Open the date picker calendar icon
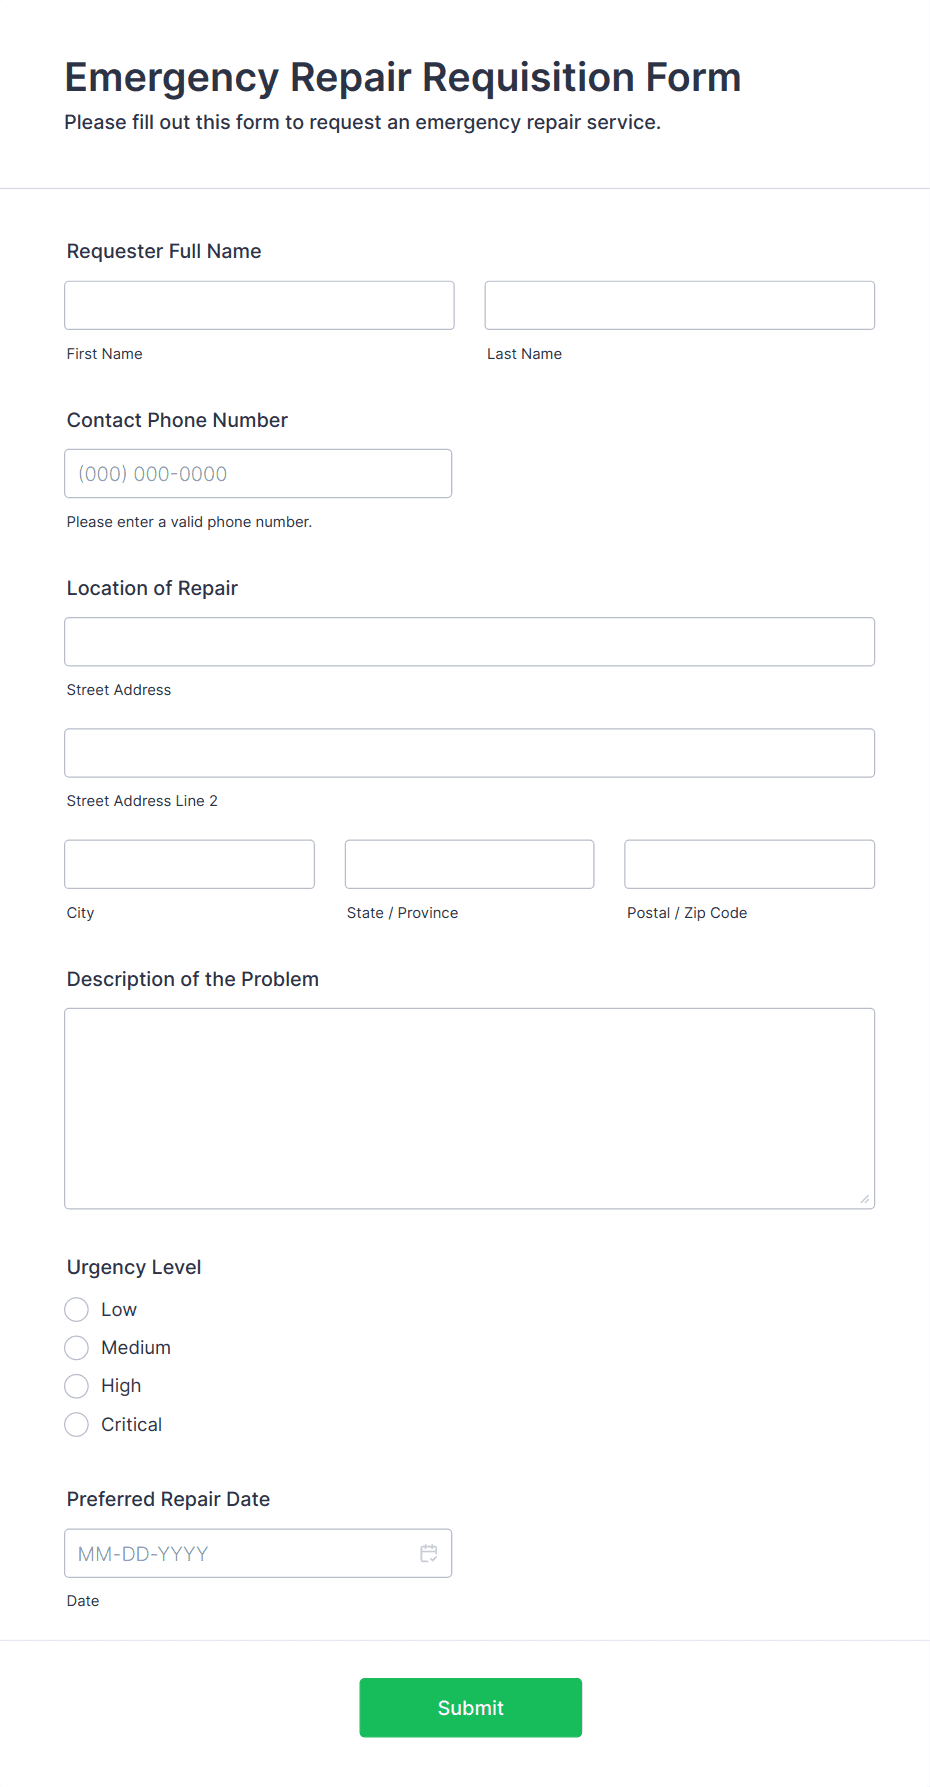 [428, 1553]
